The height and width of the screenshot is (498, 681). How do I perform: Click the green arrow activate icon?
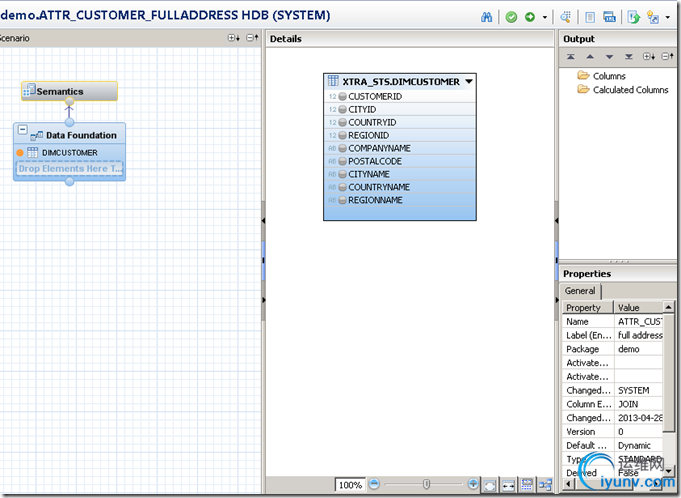(529, 17)
